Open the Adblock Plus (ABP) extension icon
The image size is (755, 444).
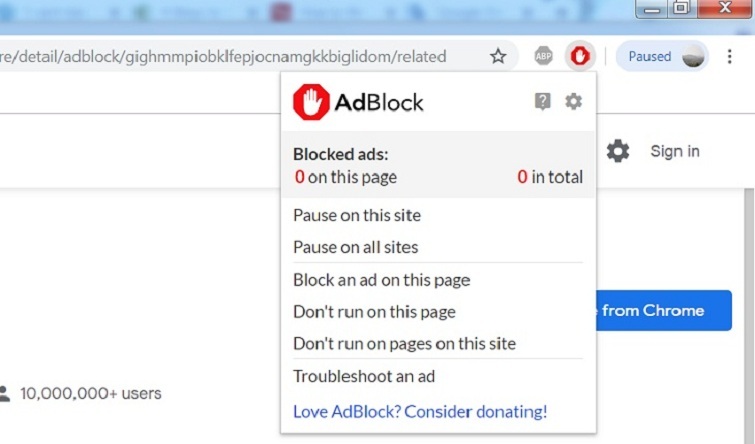[543, 56]
